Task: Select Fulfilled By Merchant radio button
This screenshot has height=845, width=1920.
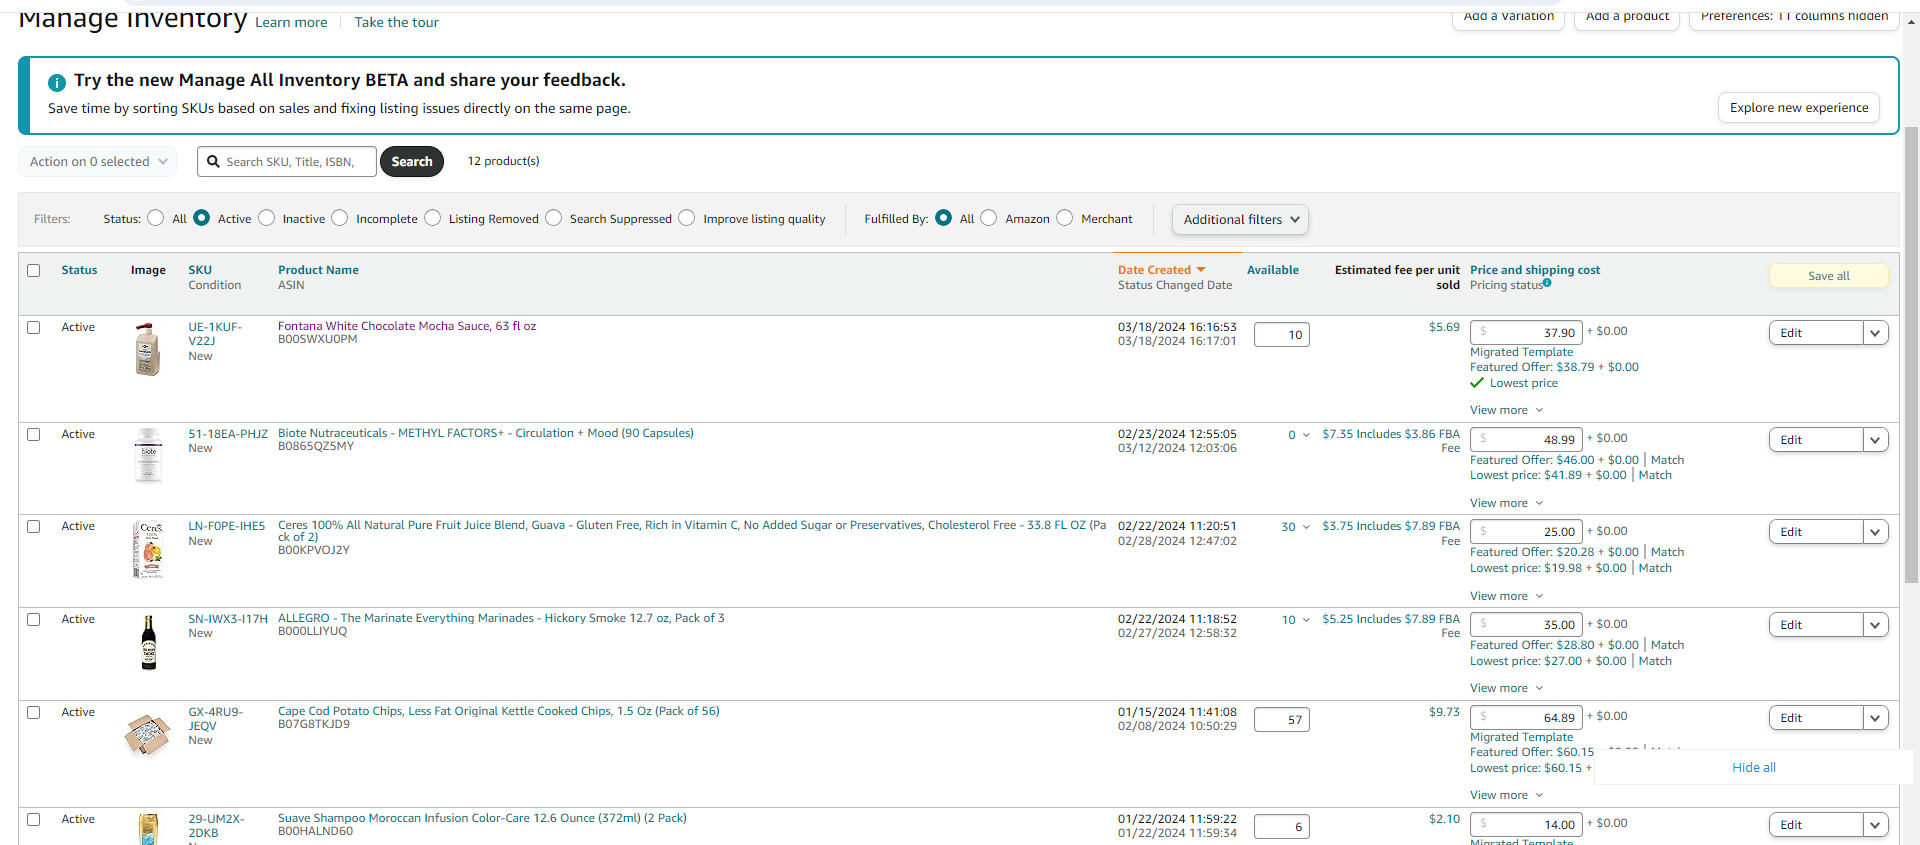Action: tap(1065, 218)
